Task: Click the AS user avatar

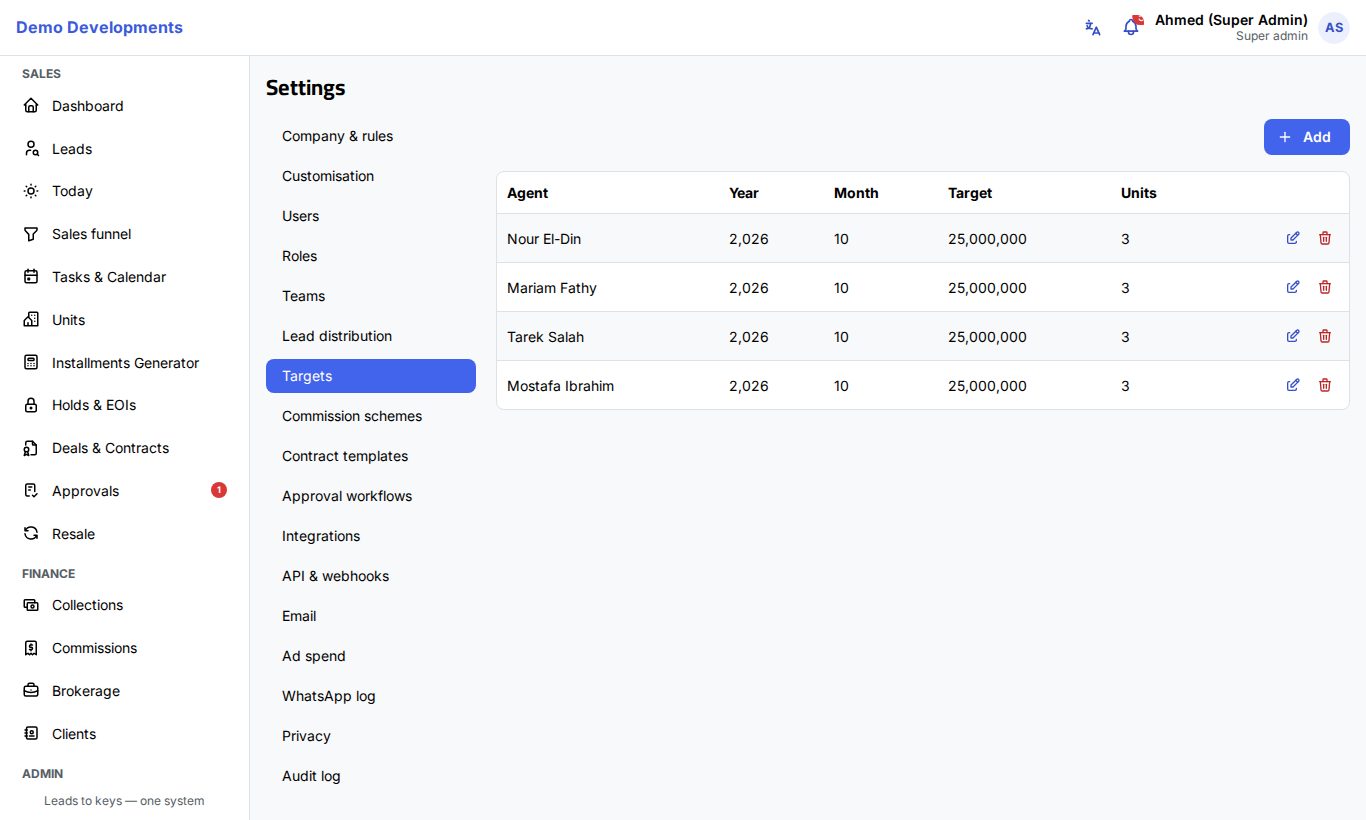Action: 1334,28
